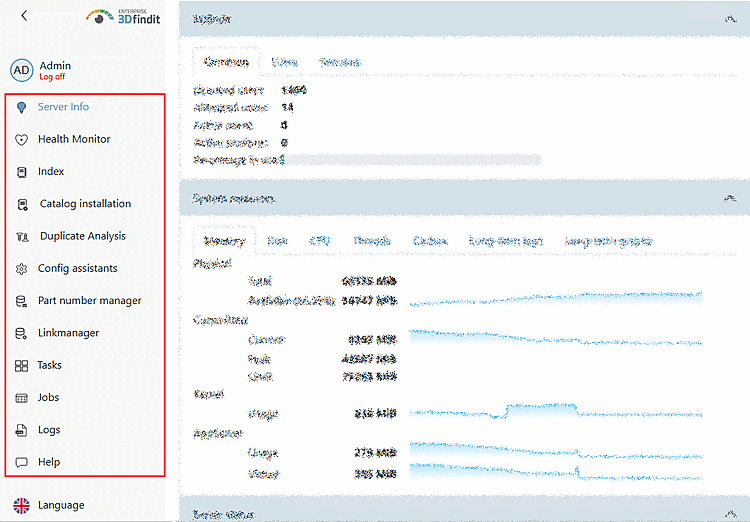750x522 pixels.
Task: Open the Disk tab
Action: (277, 241)
